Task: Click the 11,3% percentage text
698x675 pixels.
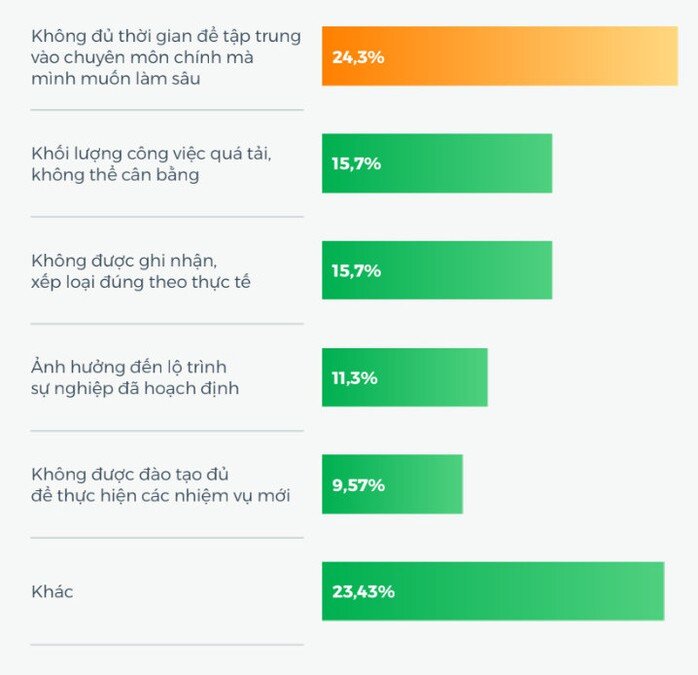Action: pos(355,378)
